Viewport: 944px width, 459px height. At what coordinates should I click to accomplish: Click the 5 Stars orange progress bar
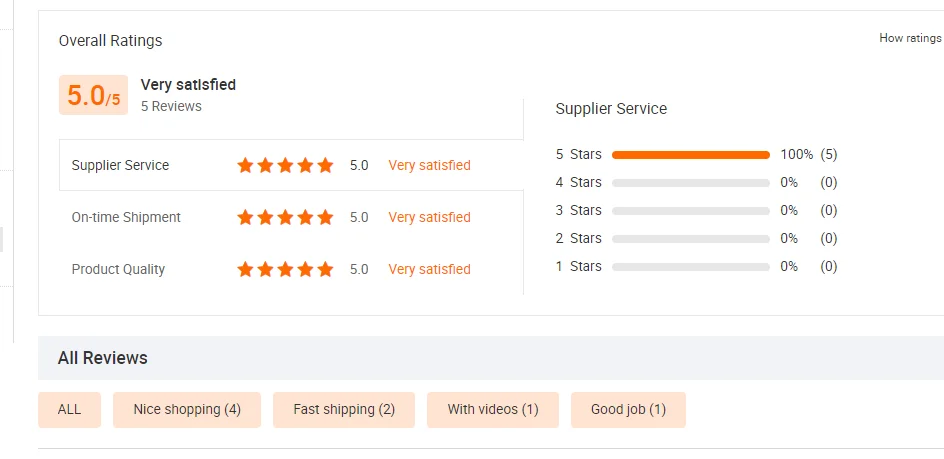pos(690,155)
